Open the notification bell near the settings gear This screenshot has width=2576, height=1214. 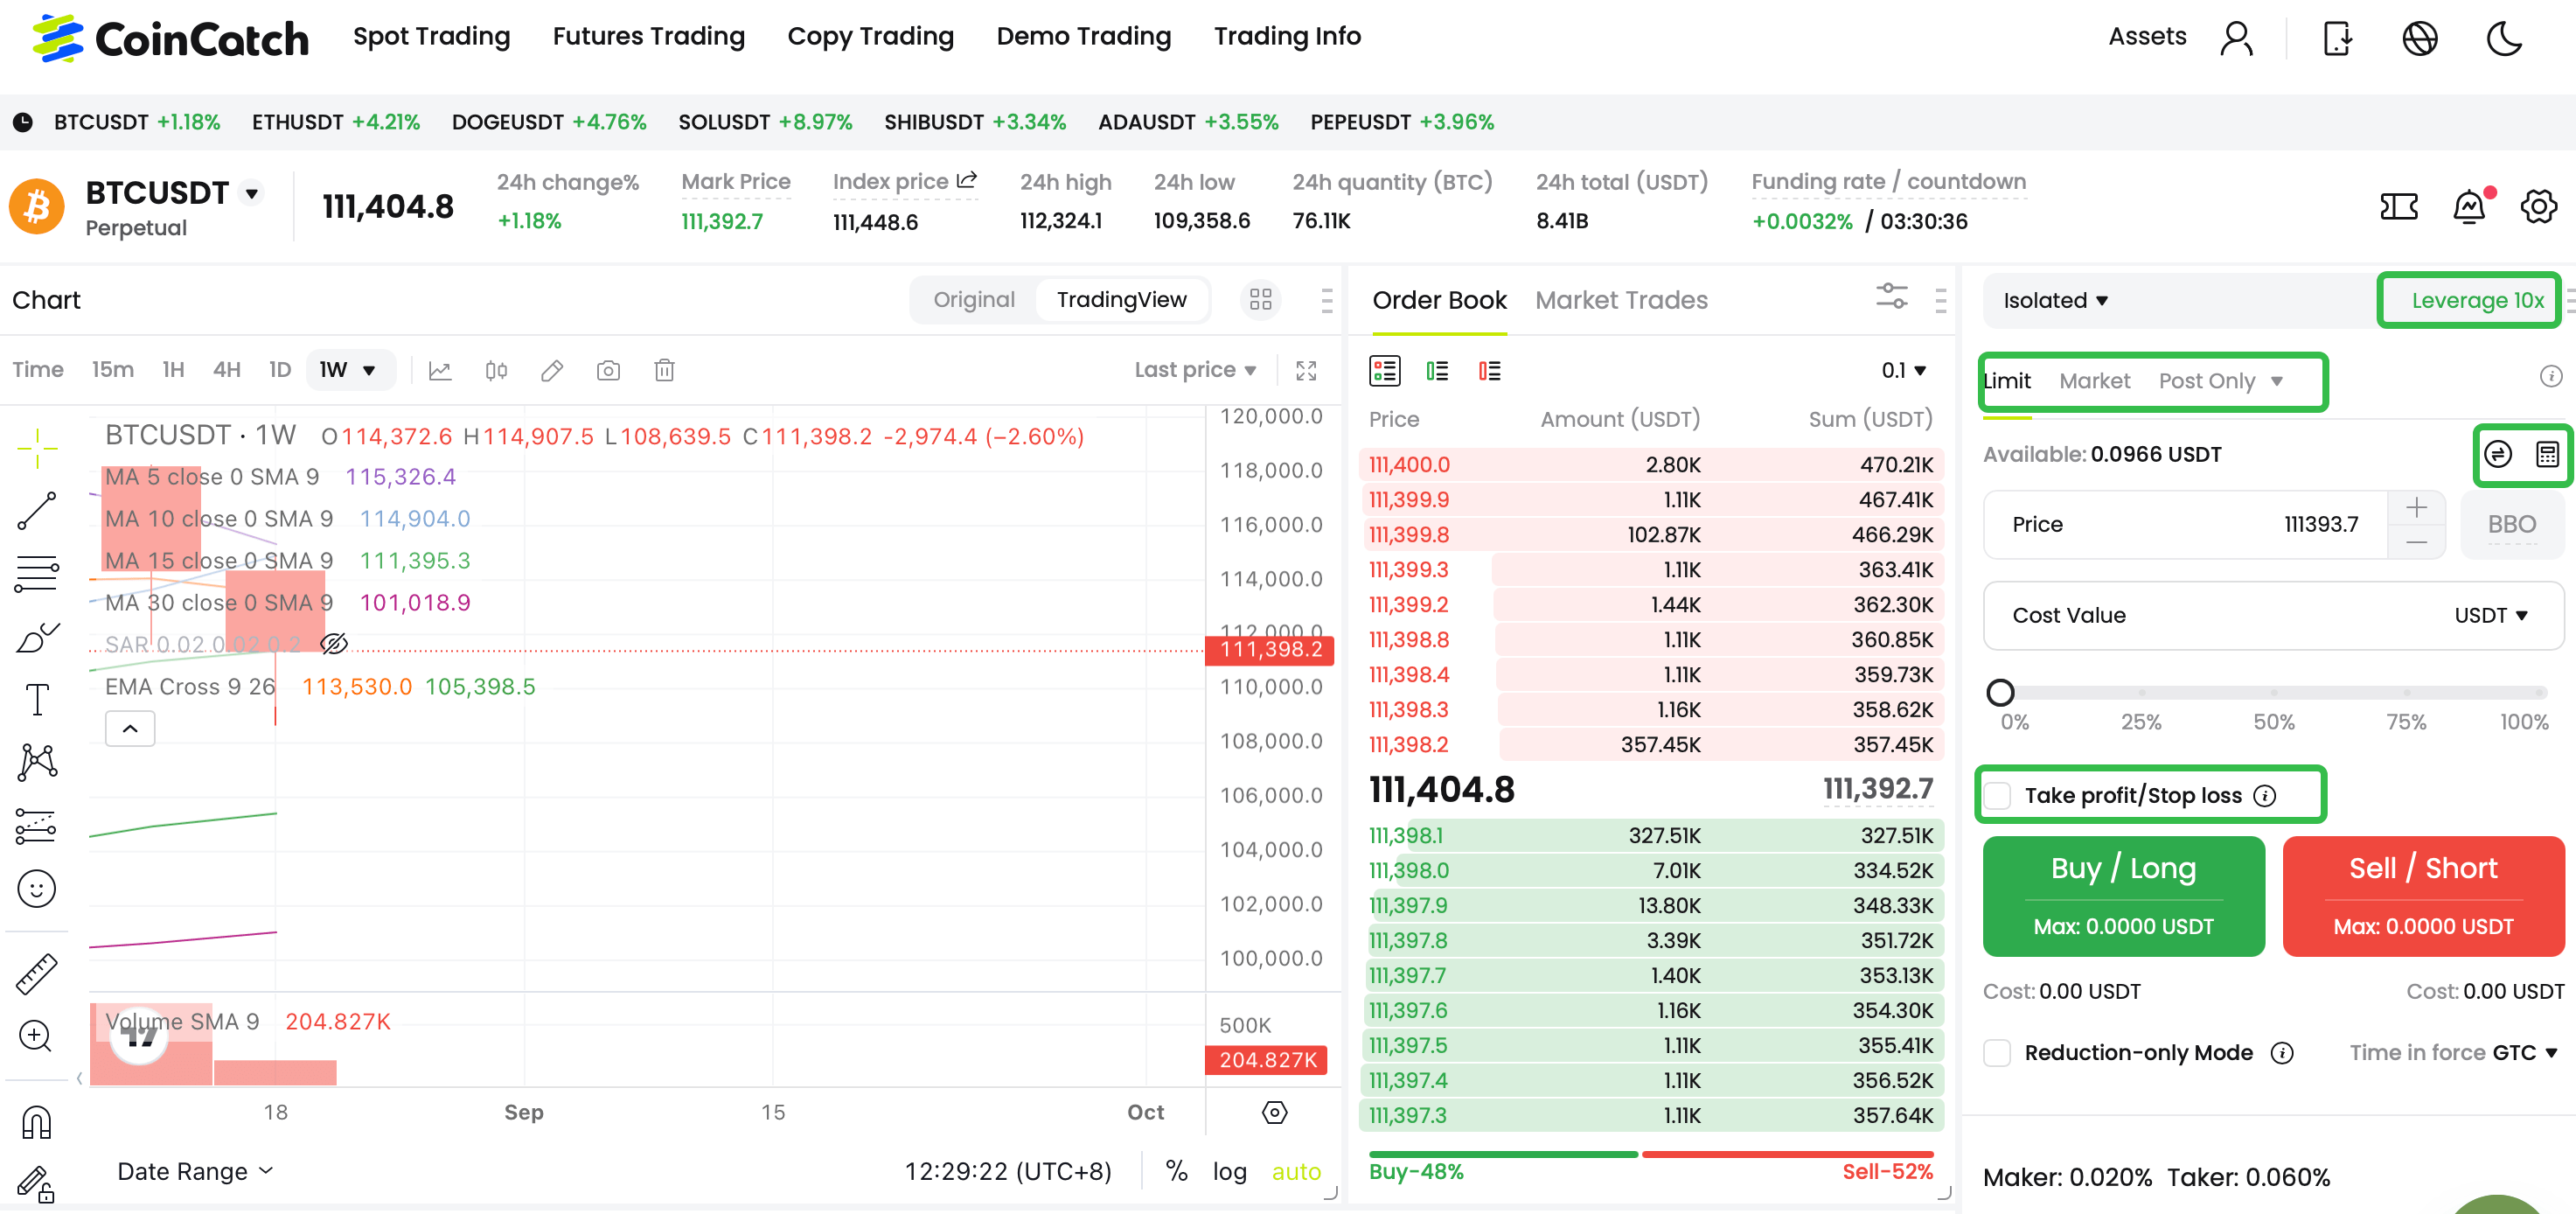[2469, 206]
